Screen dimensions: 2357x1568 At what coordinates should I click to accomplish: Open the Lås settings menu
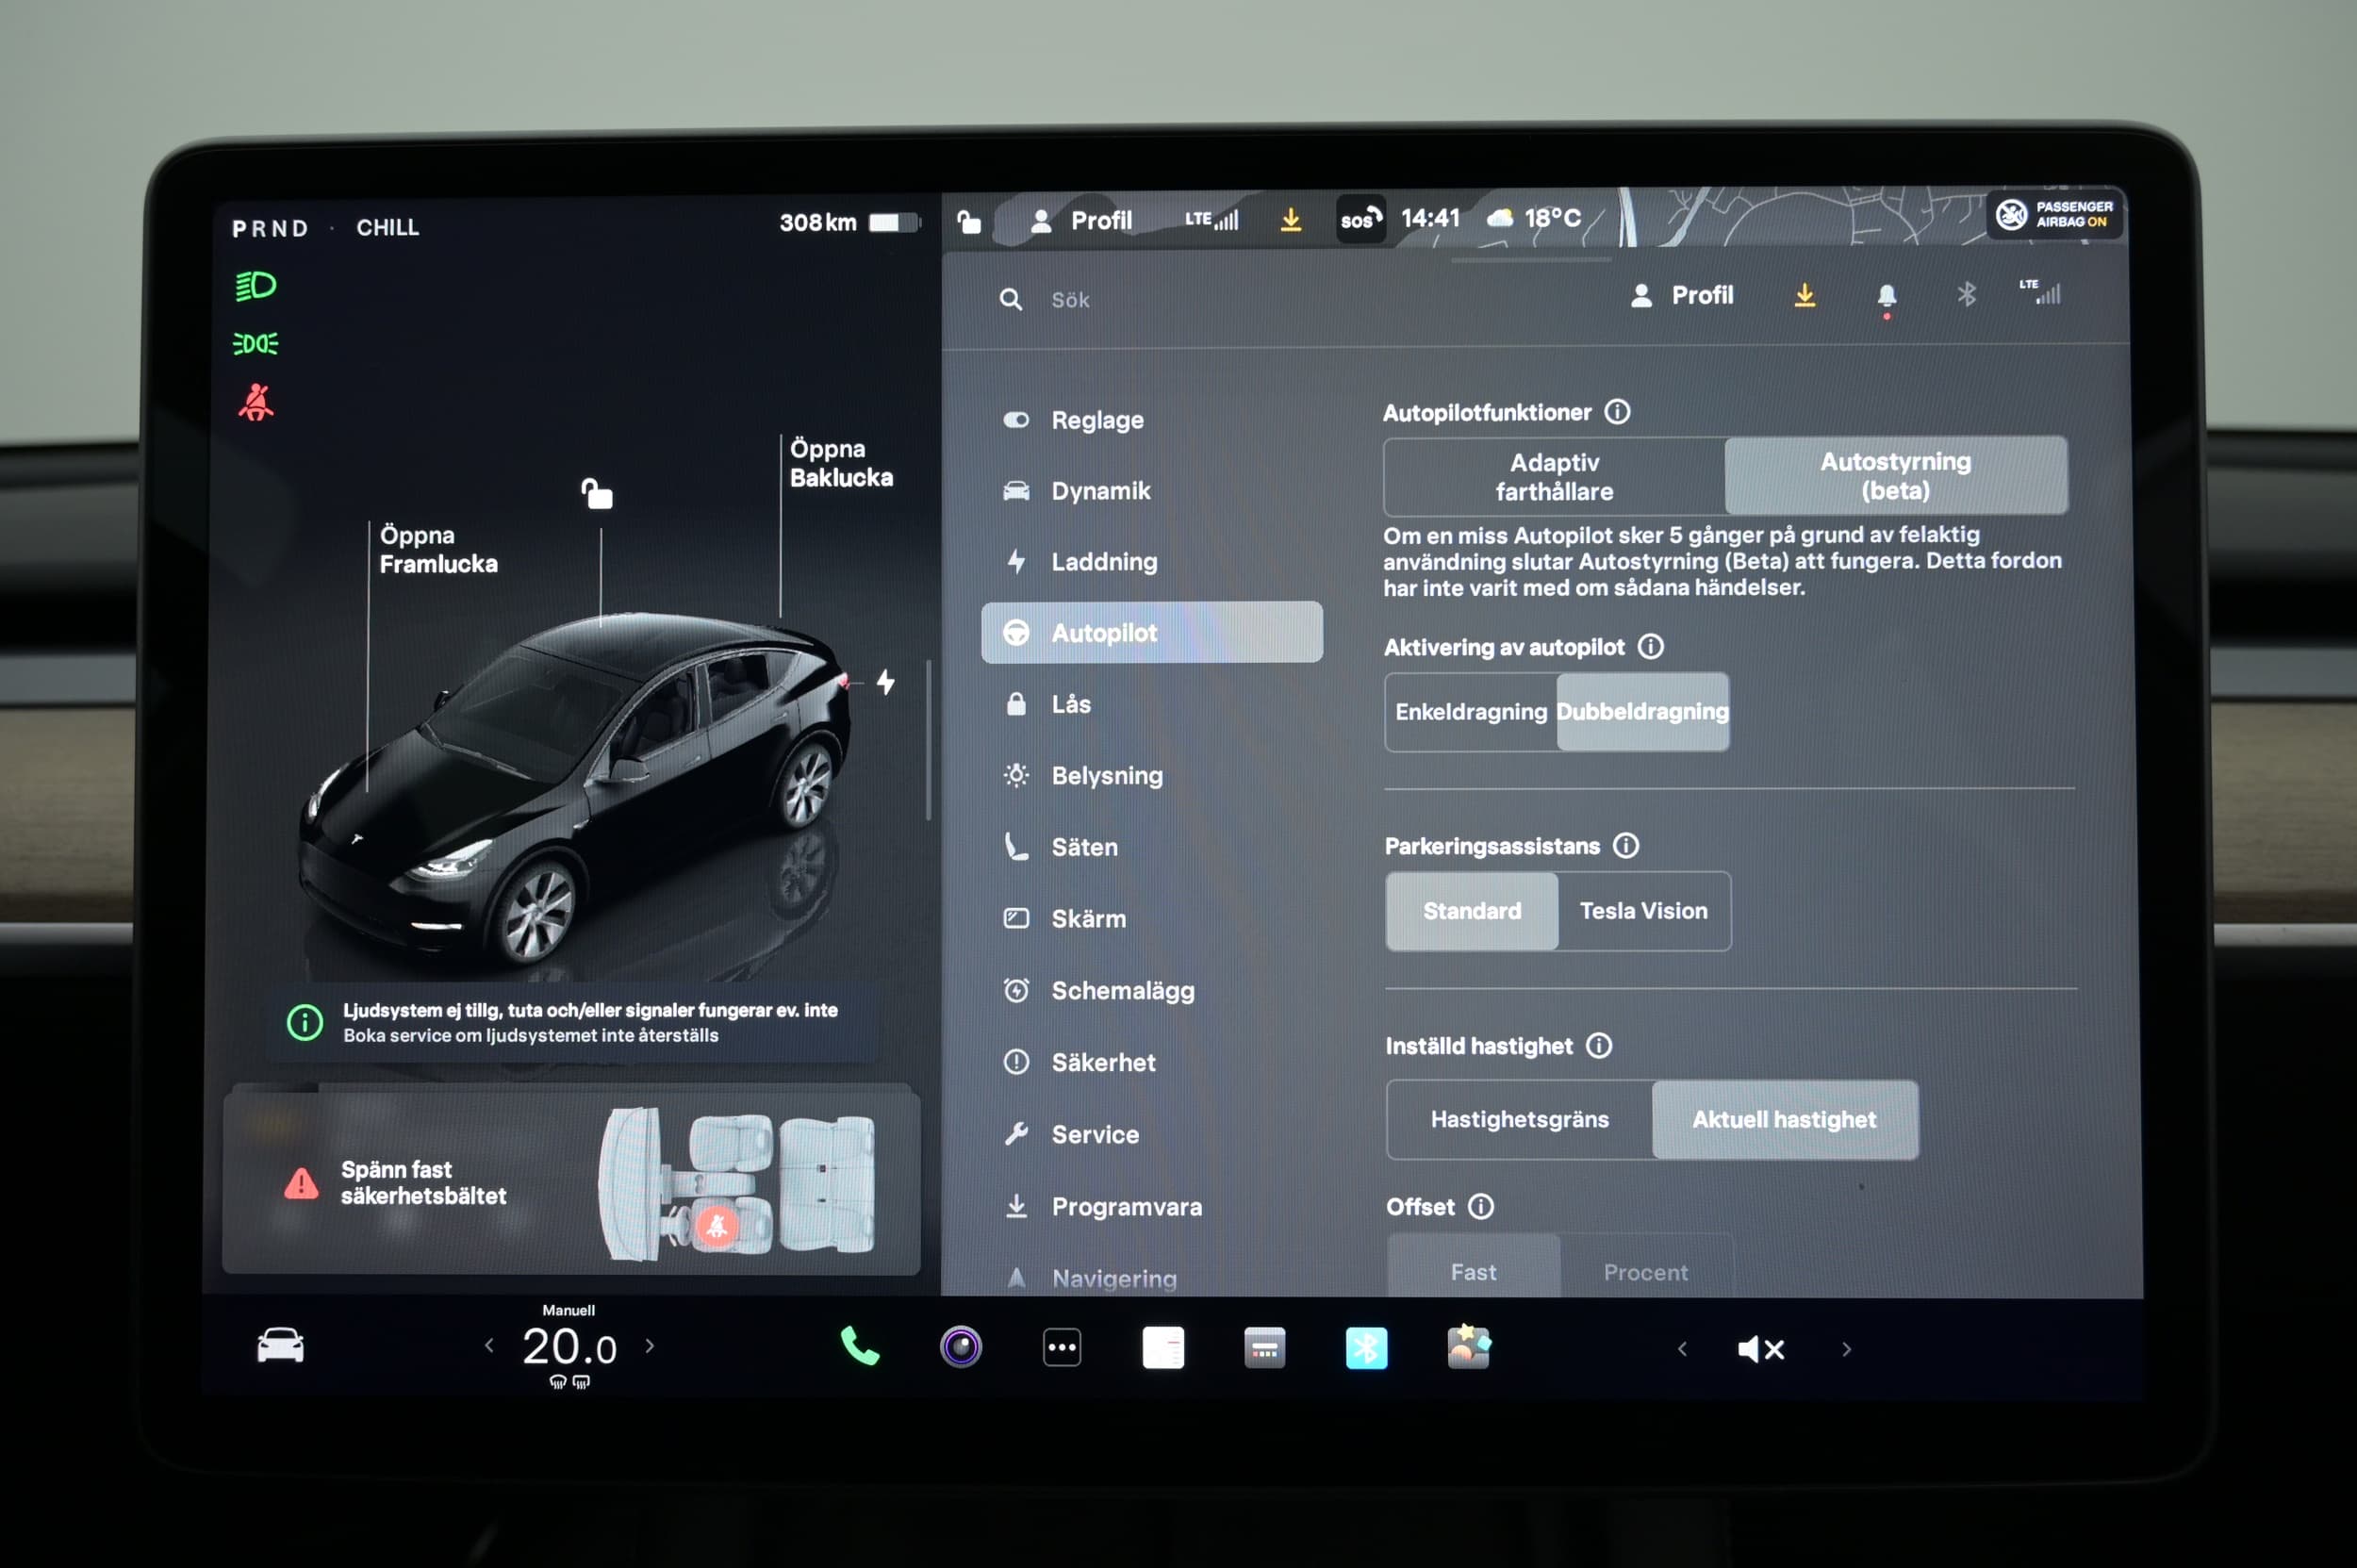coord(1152,704)
